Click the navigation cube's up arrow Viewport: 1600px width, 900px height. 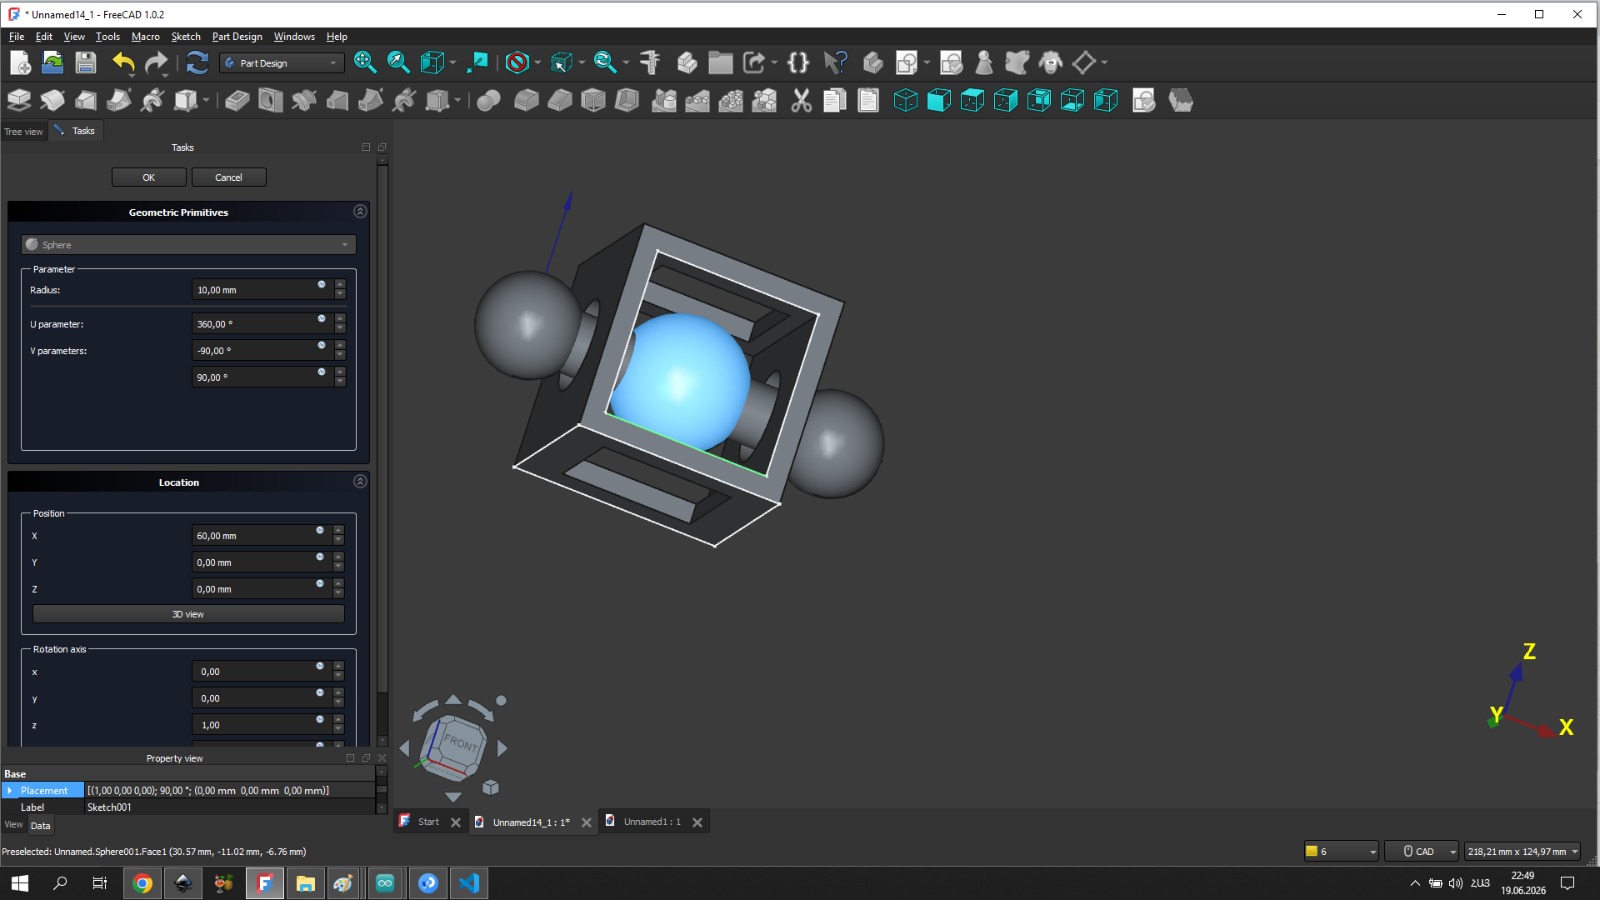(x=453, y=699)
